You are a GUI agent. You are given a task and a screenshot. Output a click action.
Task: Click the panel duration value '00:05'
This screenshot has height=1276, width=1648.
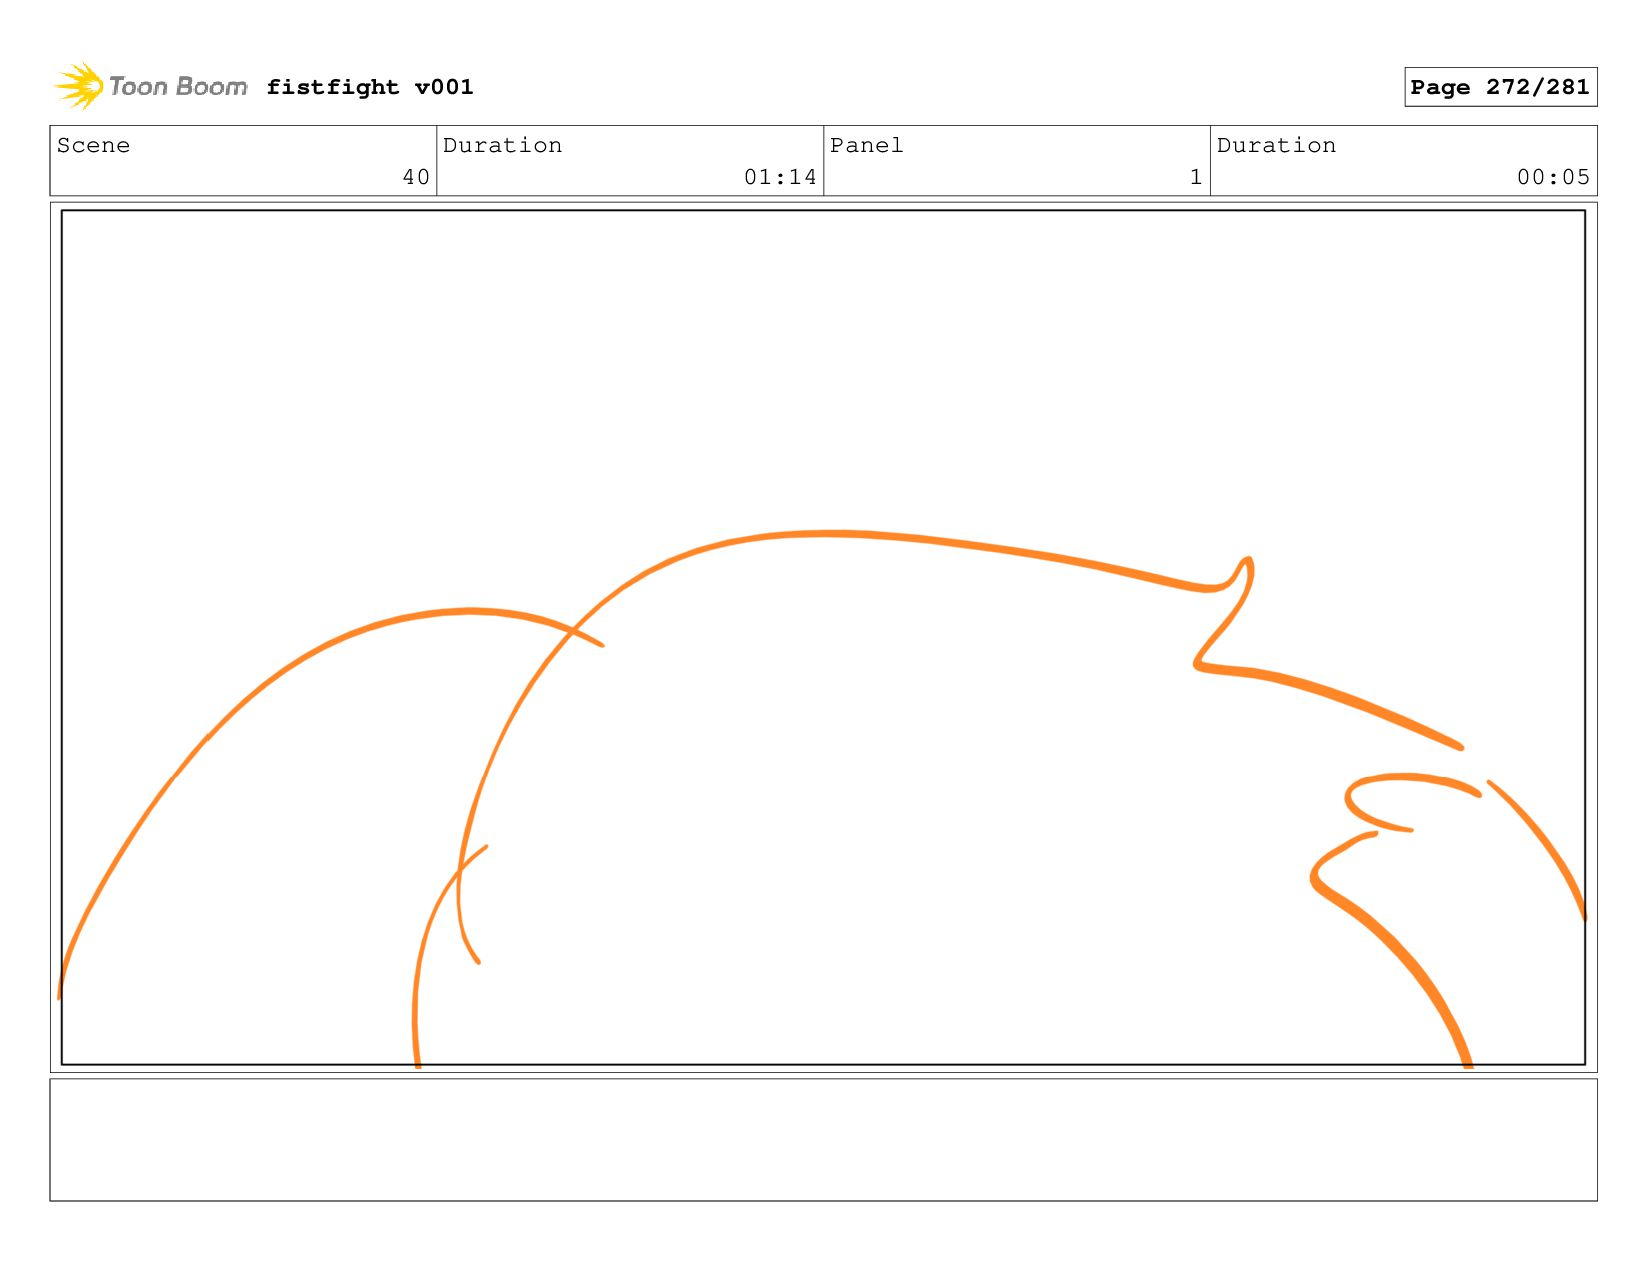click(x=1553, y=177)
